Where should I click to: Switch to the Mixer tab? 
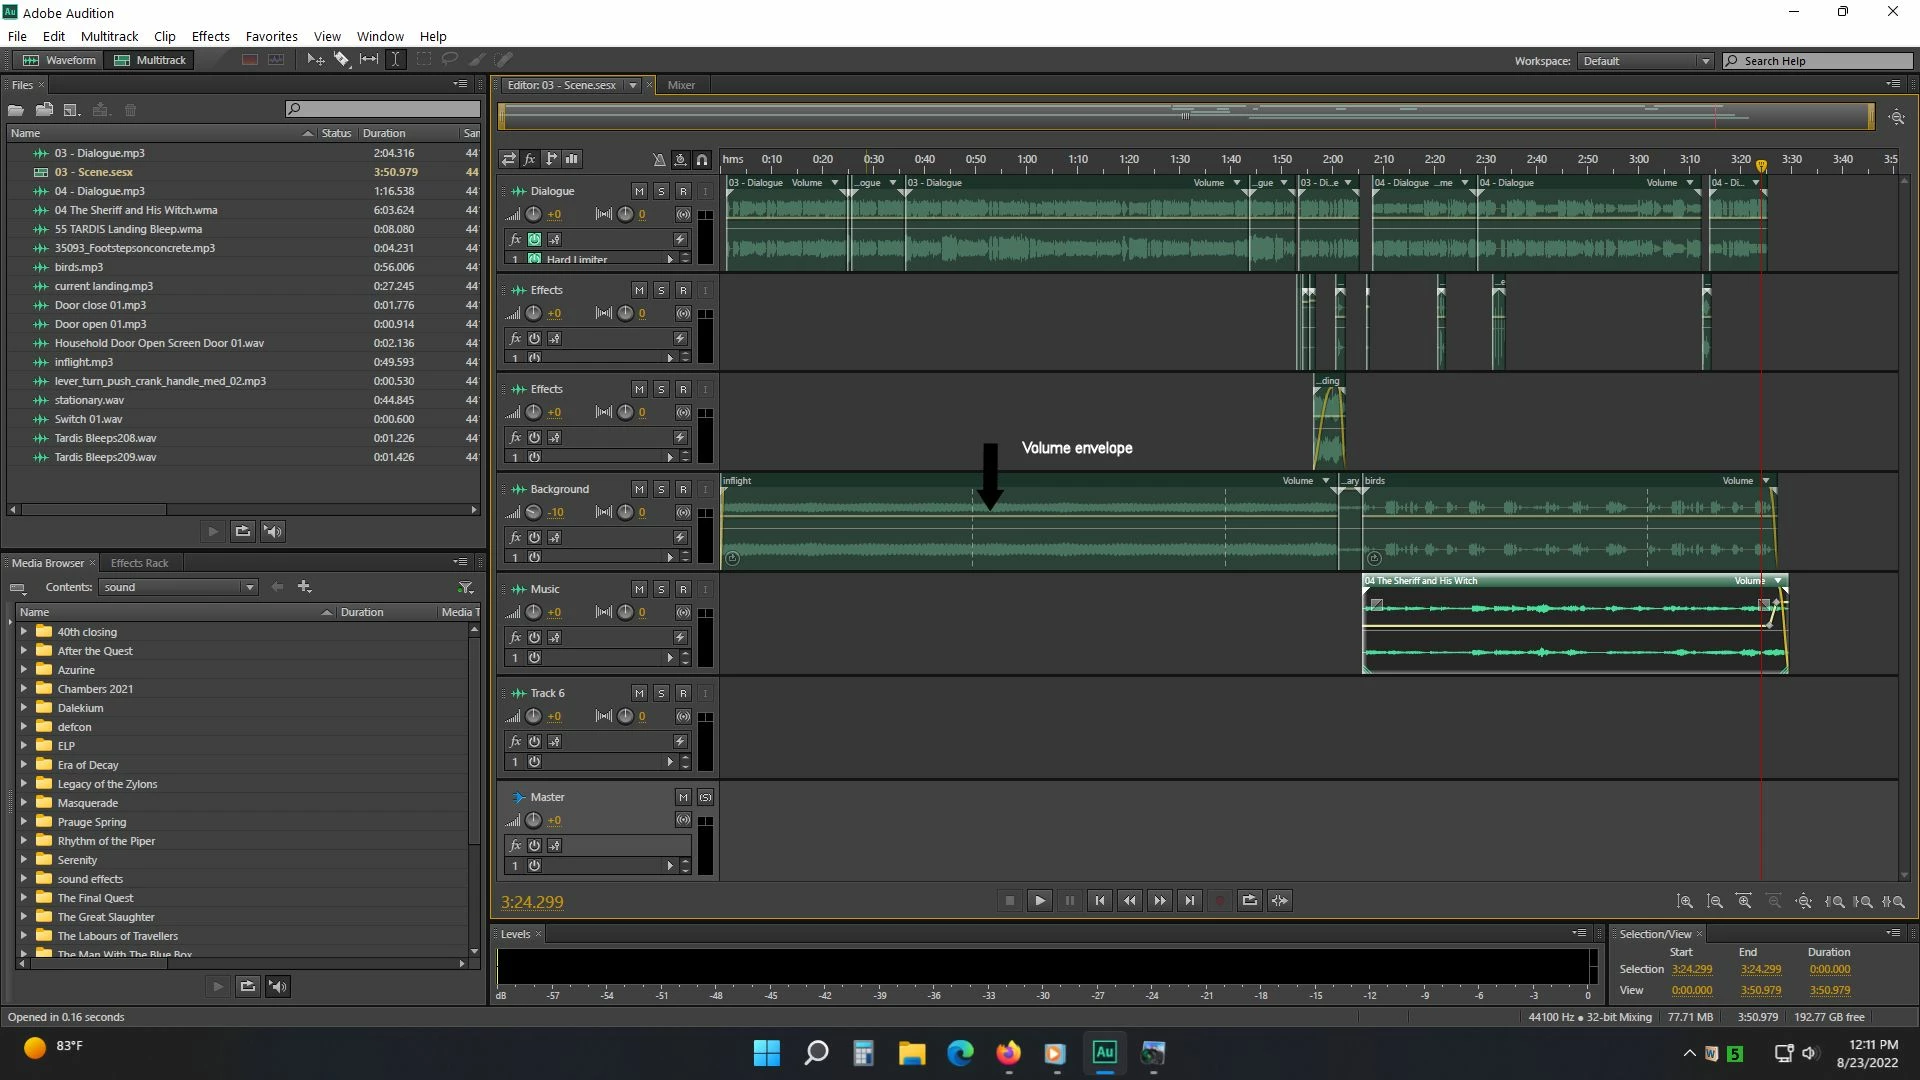pos(681,85)
